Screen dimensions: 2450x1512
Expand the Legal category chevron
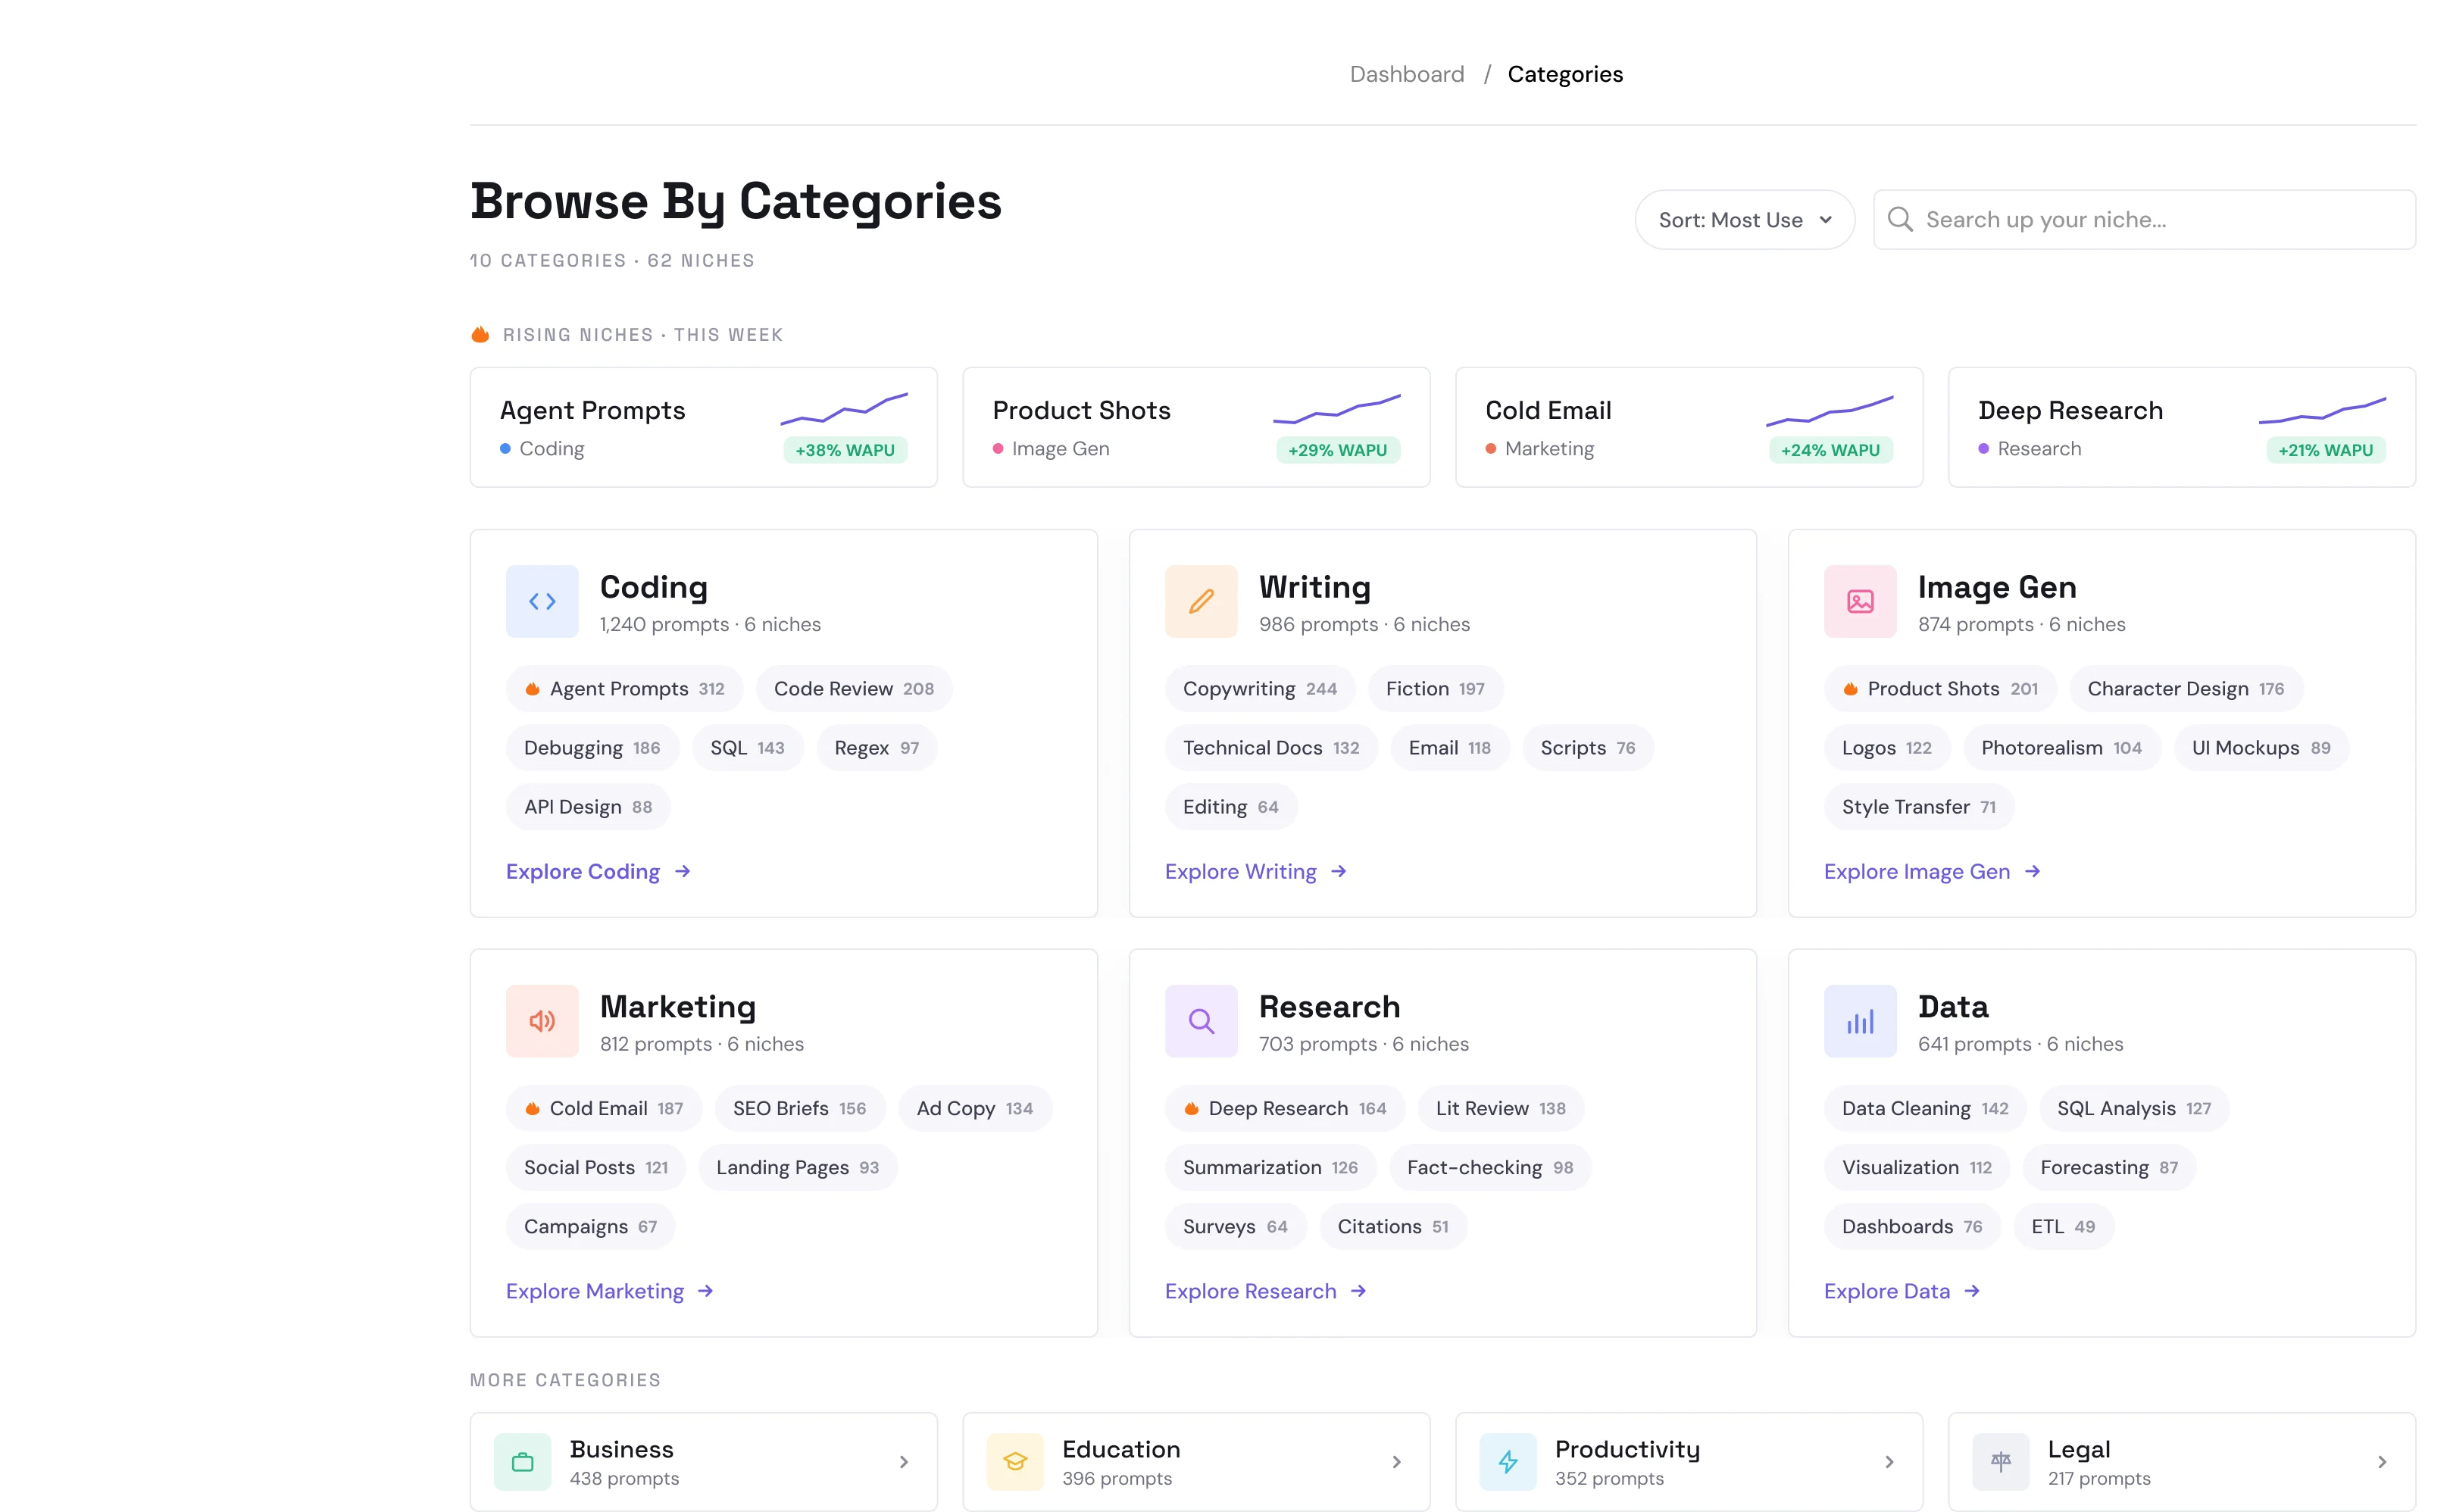pos(2383,1462)
